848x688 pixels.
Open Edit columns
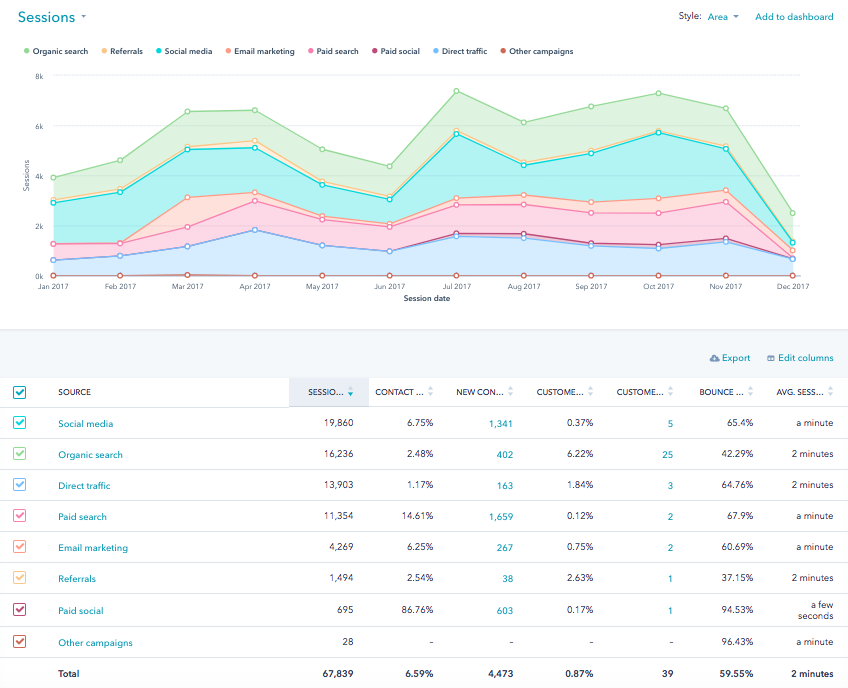coord(800,358)
